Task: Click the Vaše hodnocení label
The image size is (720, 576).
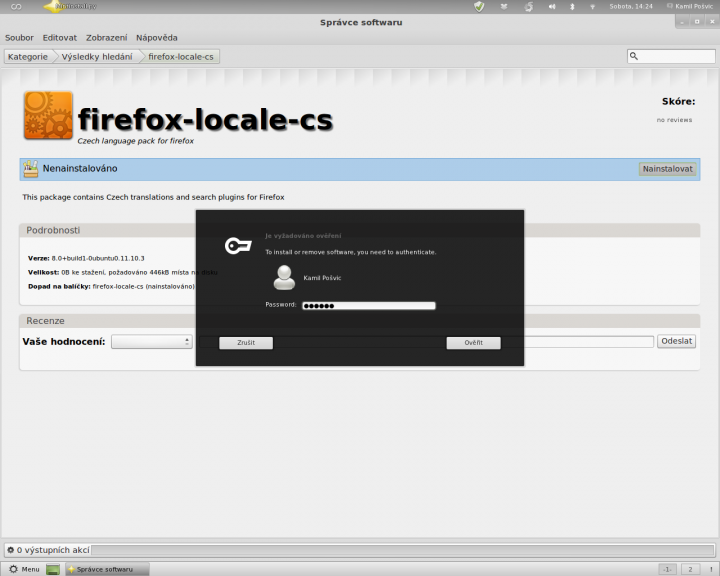Action: point(64,342)
